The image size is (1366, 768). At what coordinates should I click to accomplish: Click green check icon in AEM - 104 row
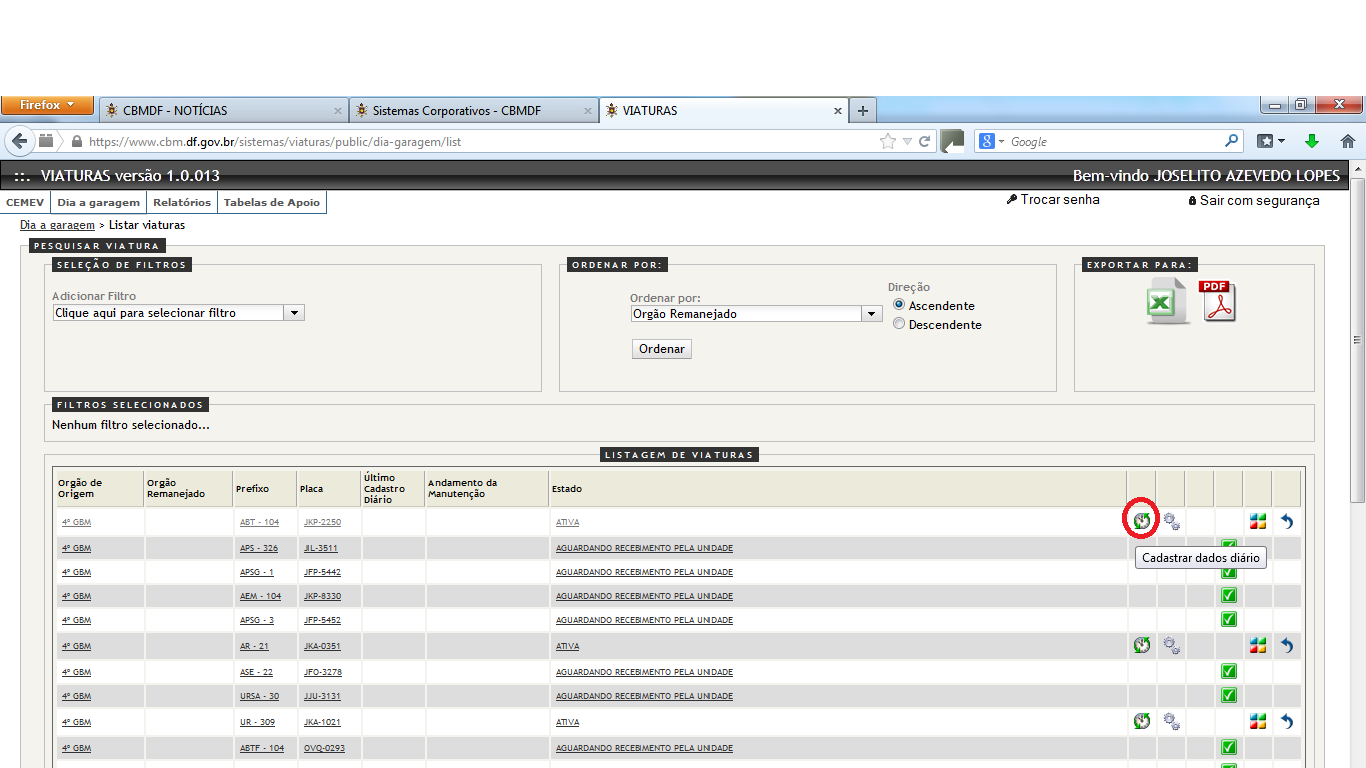click(x=1229, y=595)
